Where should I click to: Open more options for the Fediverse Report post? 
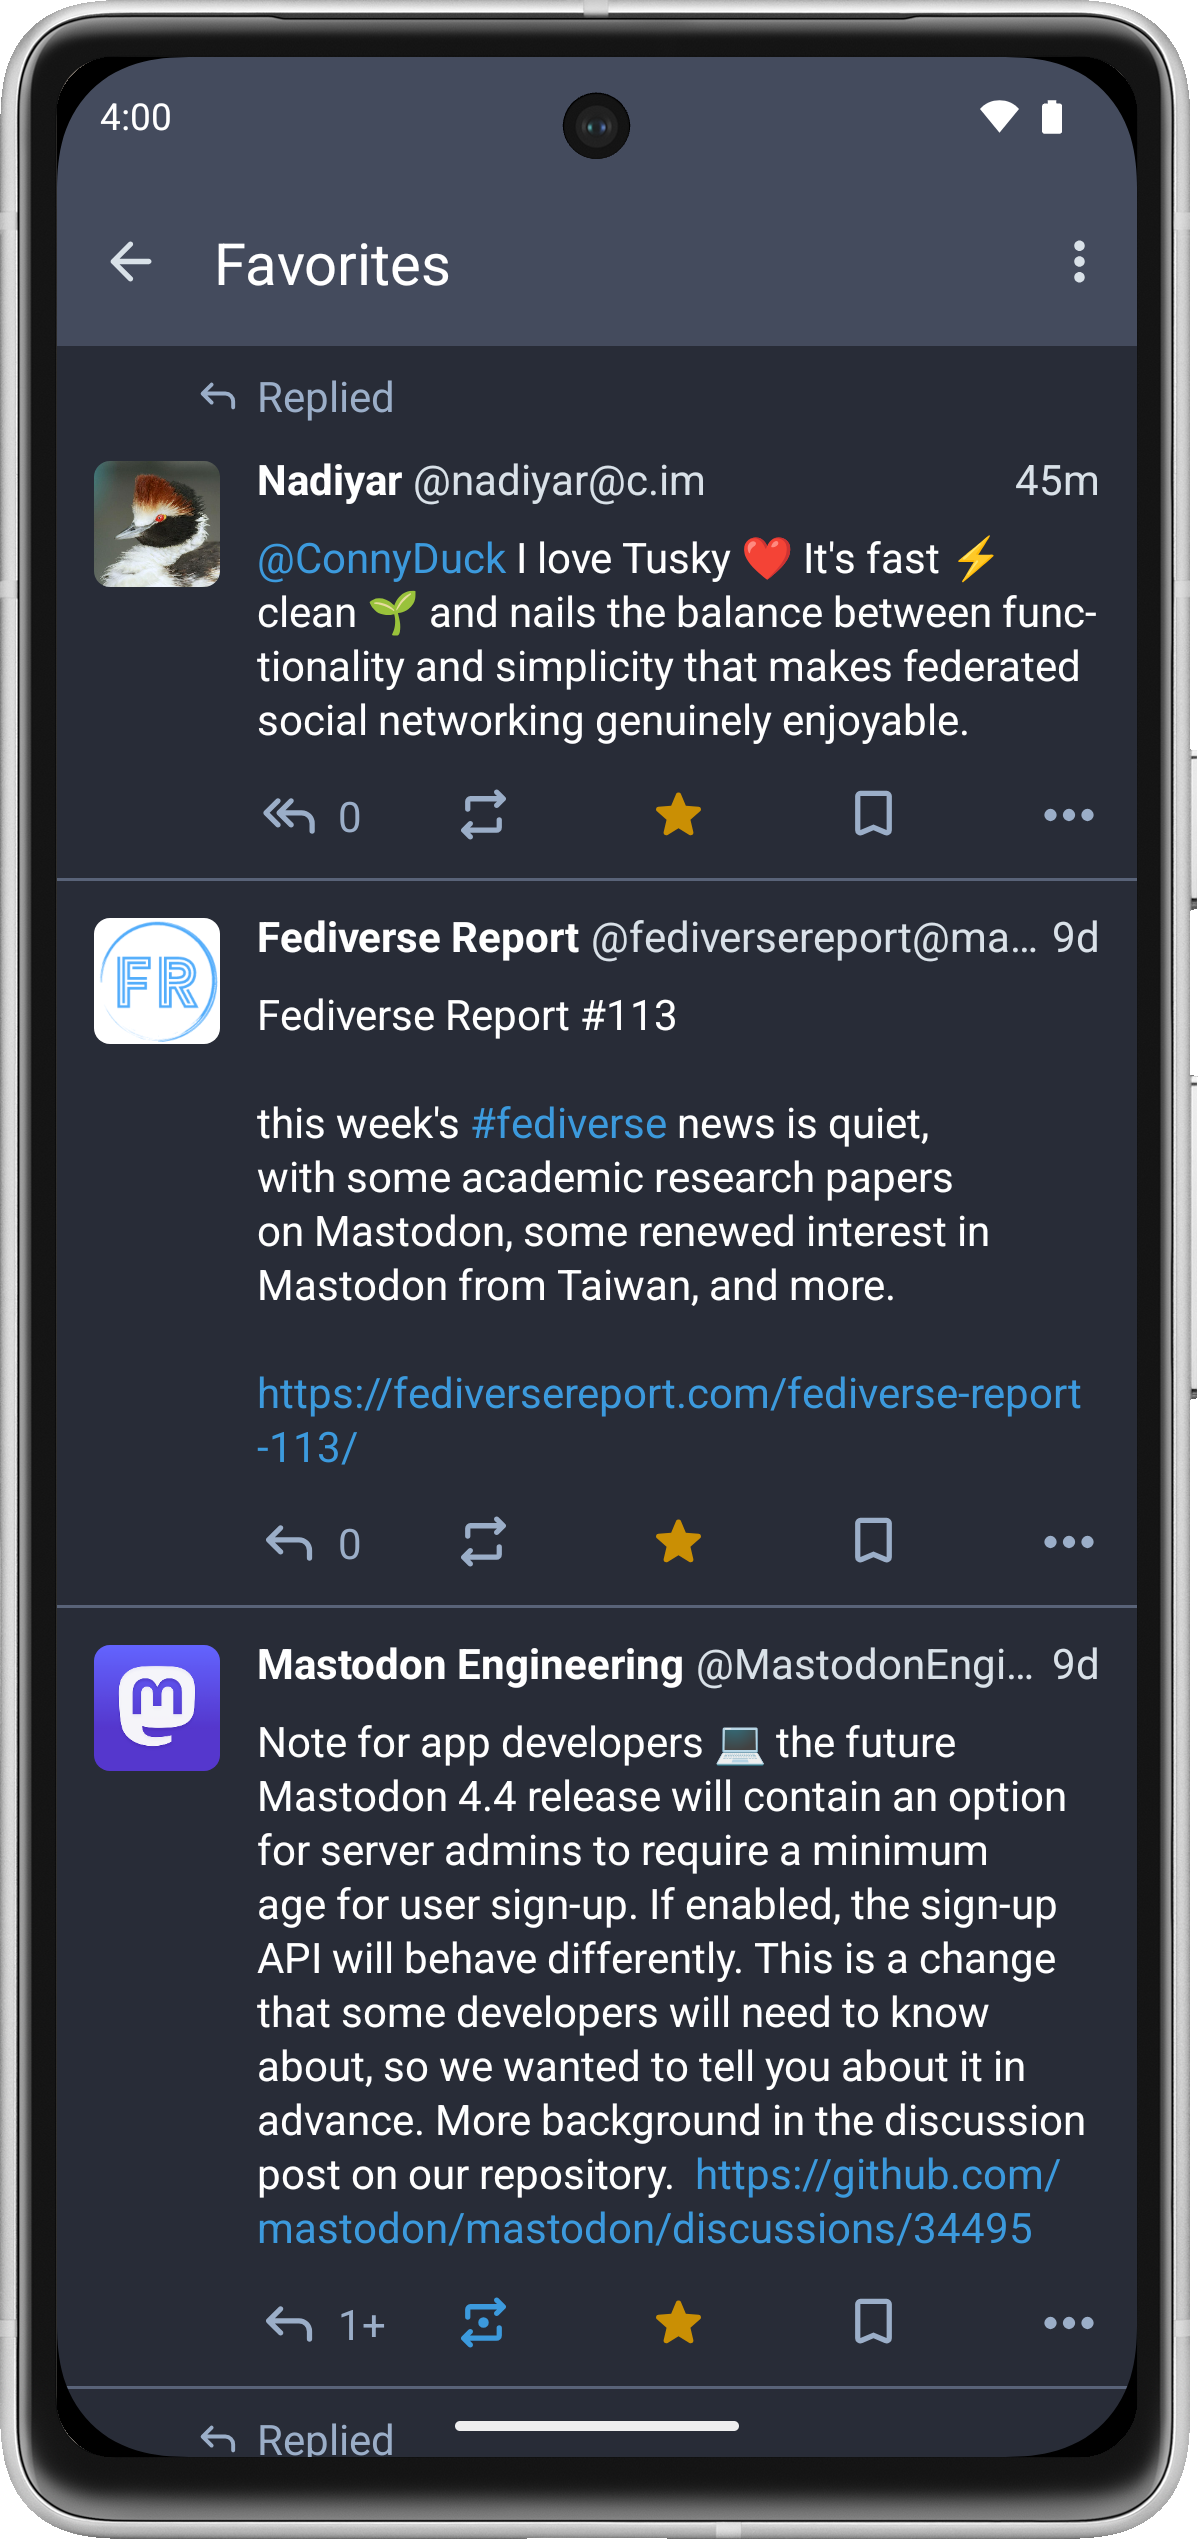click(x=1068, y=1542)
